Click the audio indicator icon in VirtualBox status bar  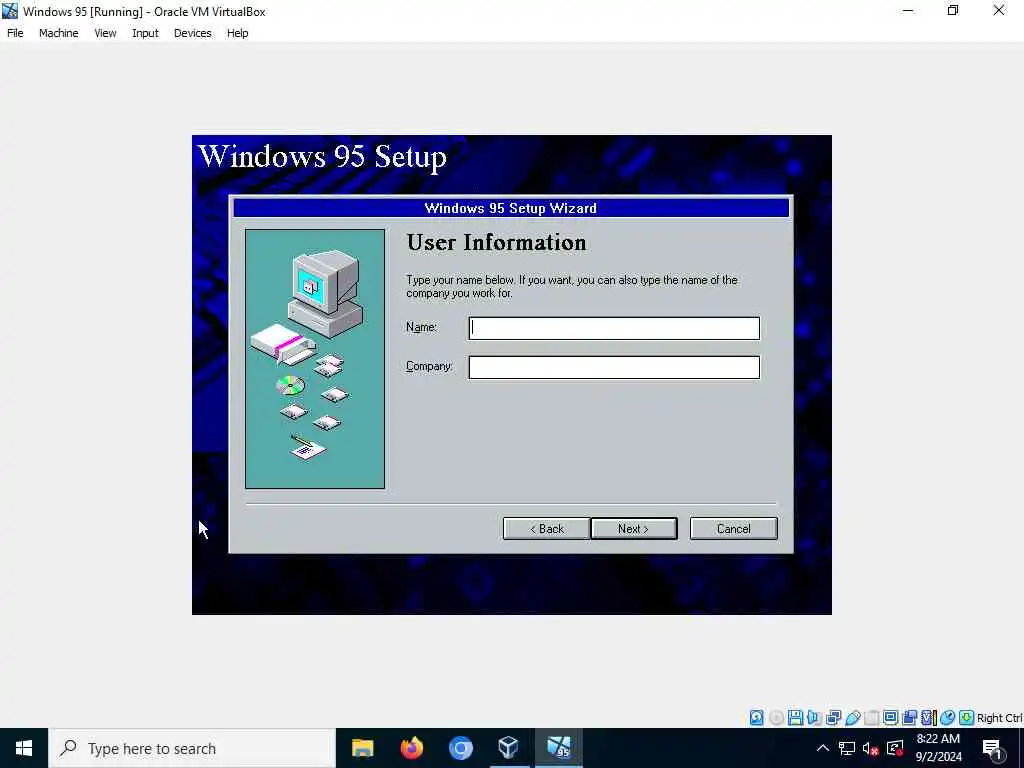(814, 718)
